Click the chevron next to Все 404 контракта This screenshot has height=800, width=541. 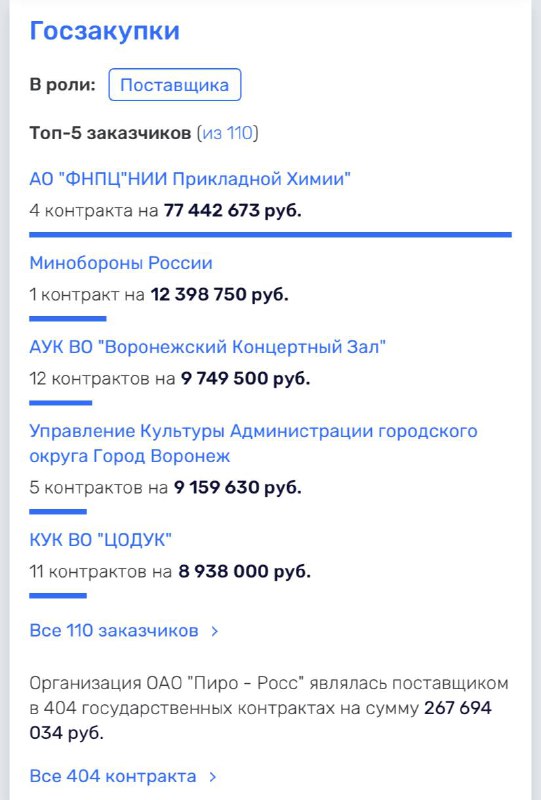pyautogui.click(x=213, y=777)
